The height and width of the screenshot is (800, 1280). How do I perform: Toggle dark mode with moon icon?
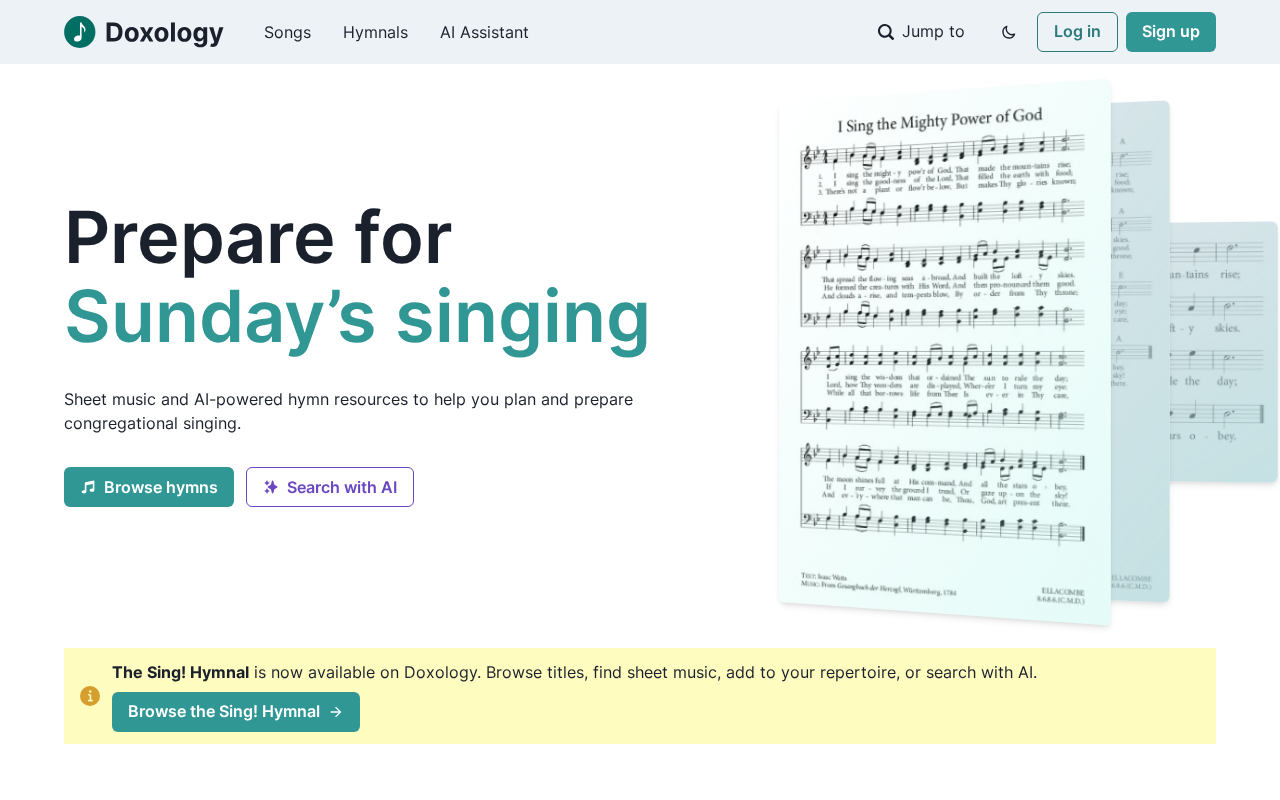1008,32
